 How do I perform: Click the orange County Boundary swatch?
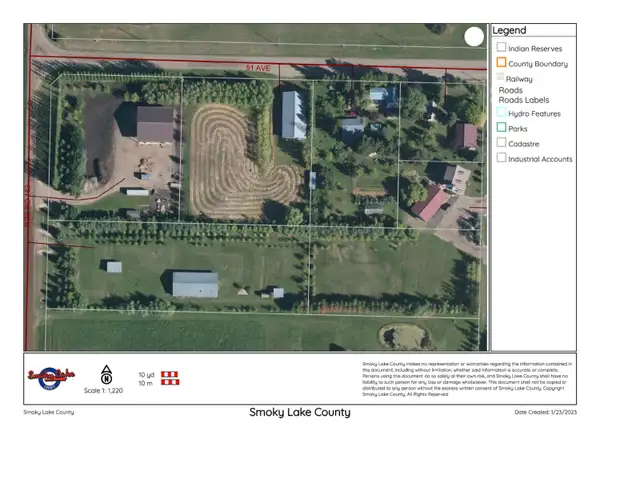[501, 62]
